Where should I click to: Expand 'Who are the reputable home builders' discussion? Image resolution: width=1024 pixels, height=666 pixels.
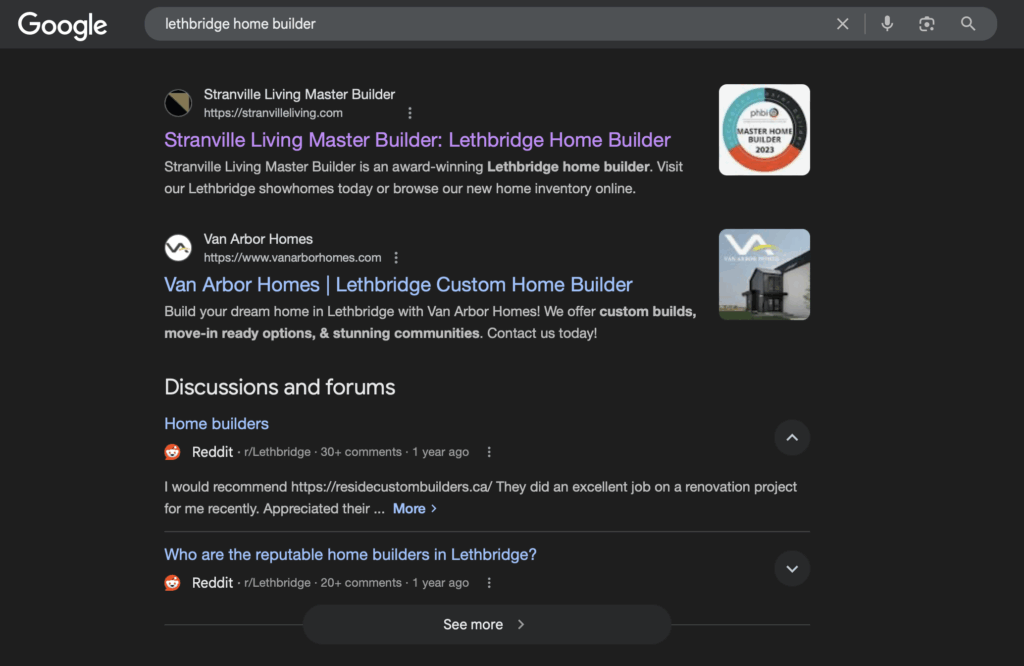click(x=791, y=569)
